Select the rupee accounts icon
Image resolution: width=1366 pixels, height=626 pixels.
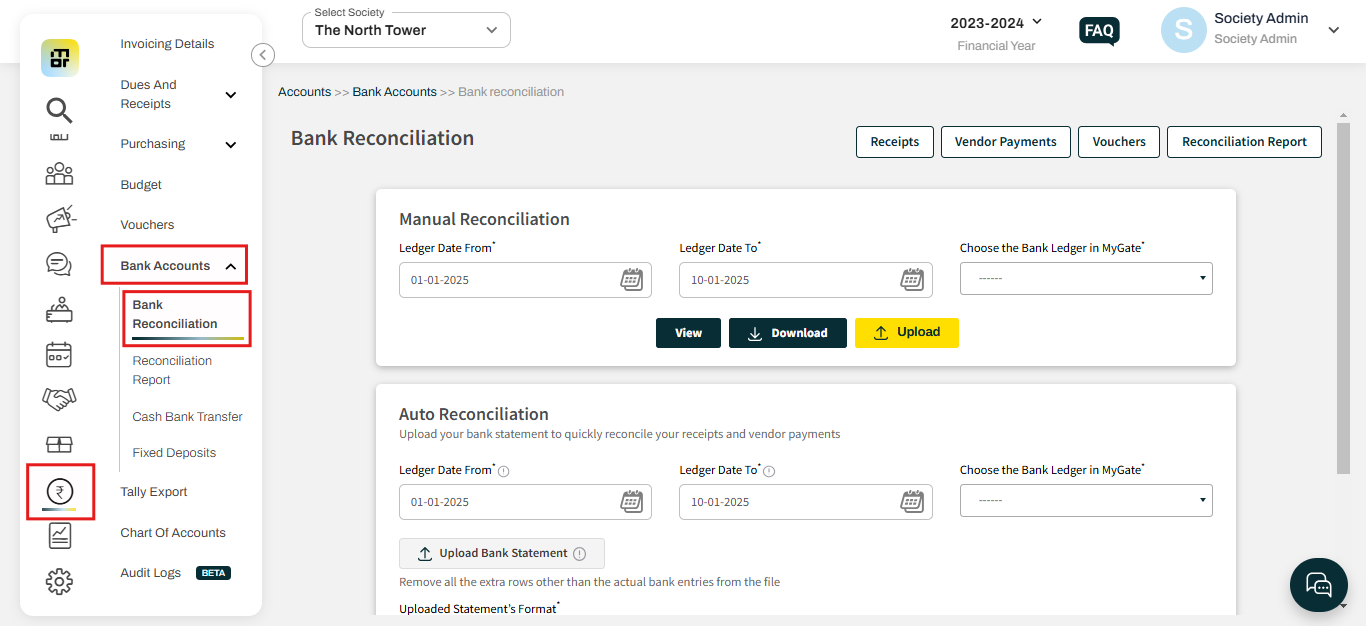click(60, 492)
